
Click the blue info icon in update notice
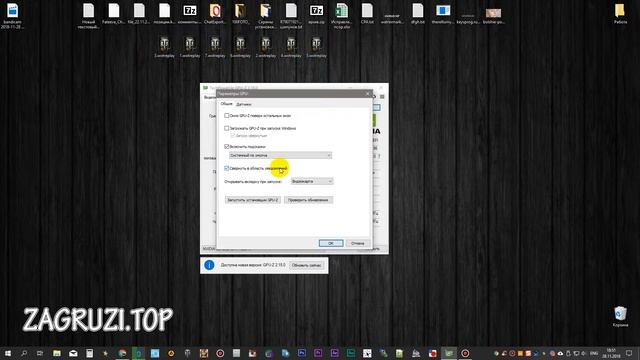pos(209,265)
